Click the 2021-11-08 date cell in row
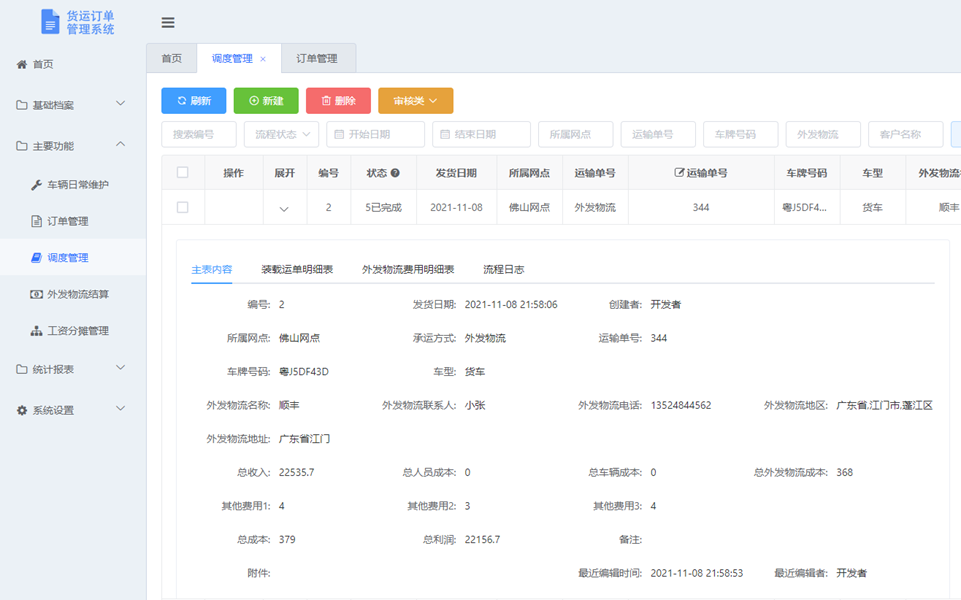Image resolution: width=961 pixels, height=600 pixels. (x=456, y=208)
